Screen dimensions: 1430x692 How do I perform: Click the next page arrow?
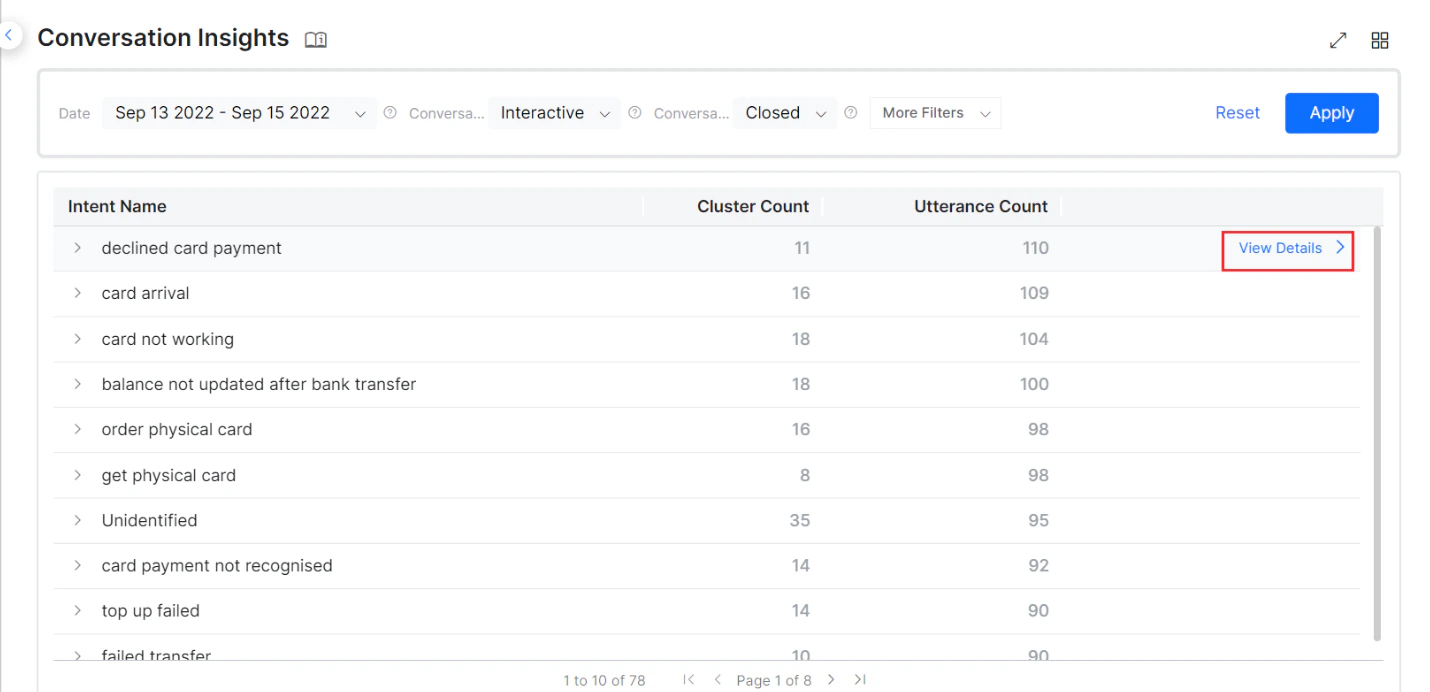pyautogui.click(x=831, y=679)
